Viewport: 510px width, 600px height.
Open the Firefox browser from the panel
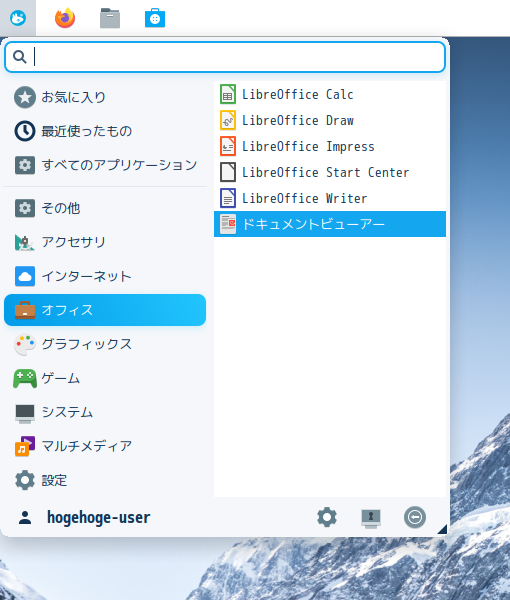[65, 18]
